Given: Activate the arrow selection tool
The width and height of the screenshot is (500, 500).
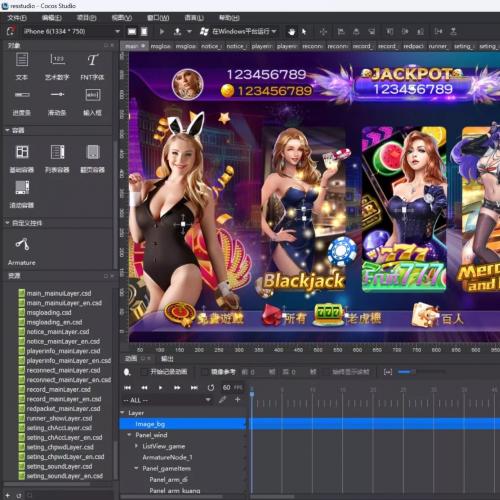Looking at the screenshot, I should click(304, 32).
